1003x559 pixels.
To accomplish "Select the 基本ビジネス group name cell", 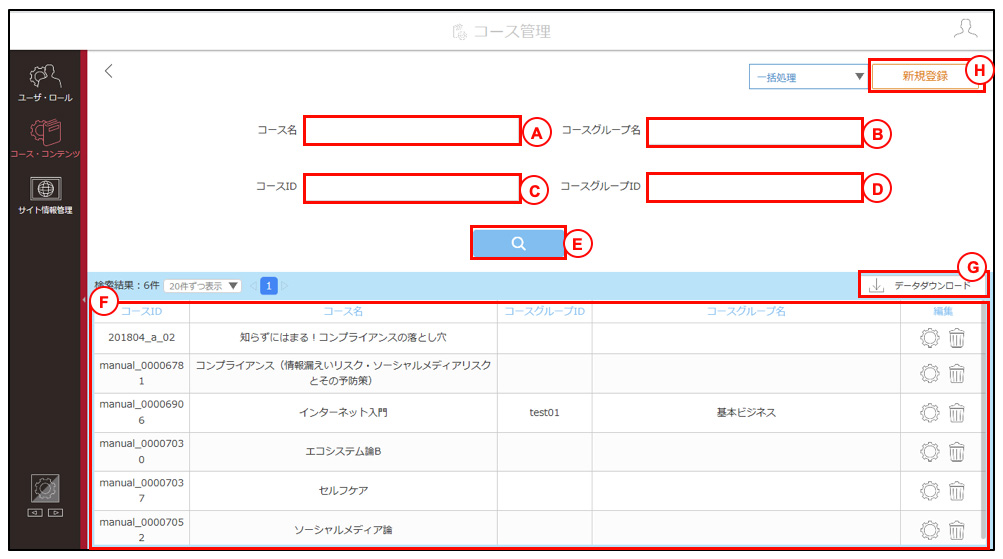I will tap(746, 413).
